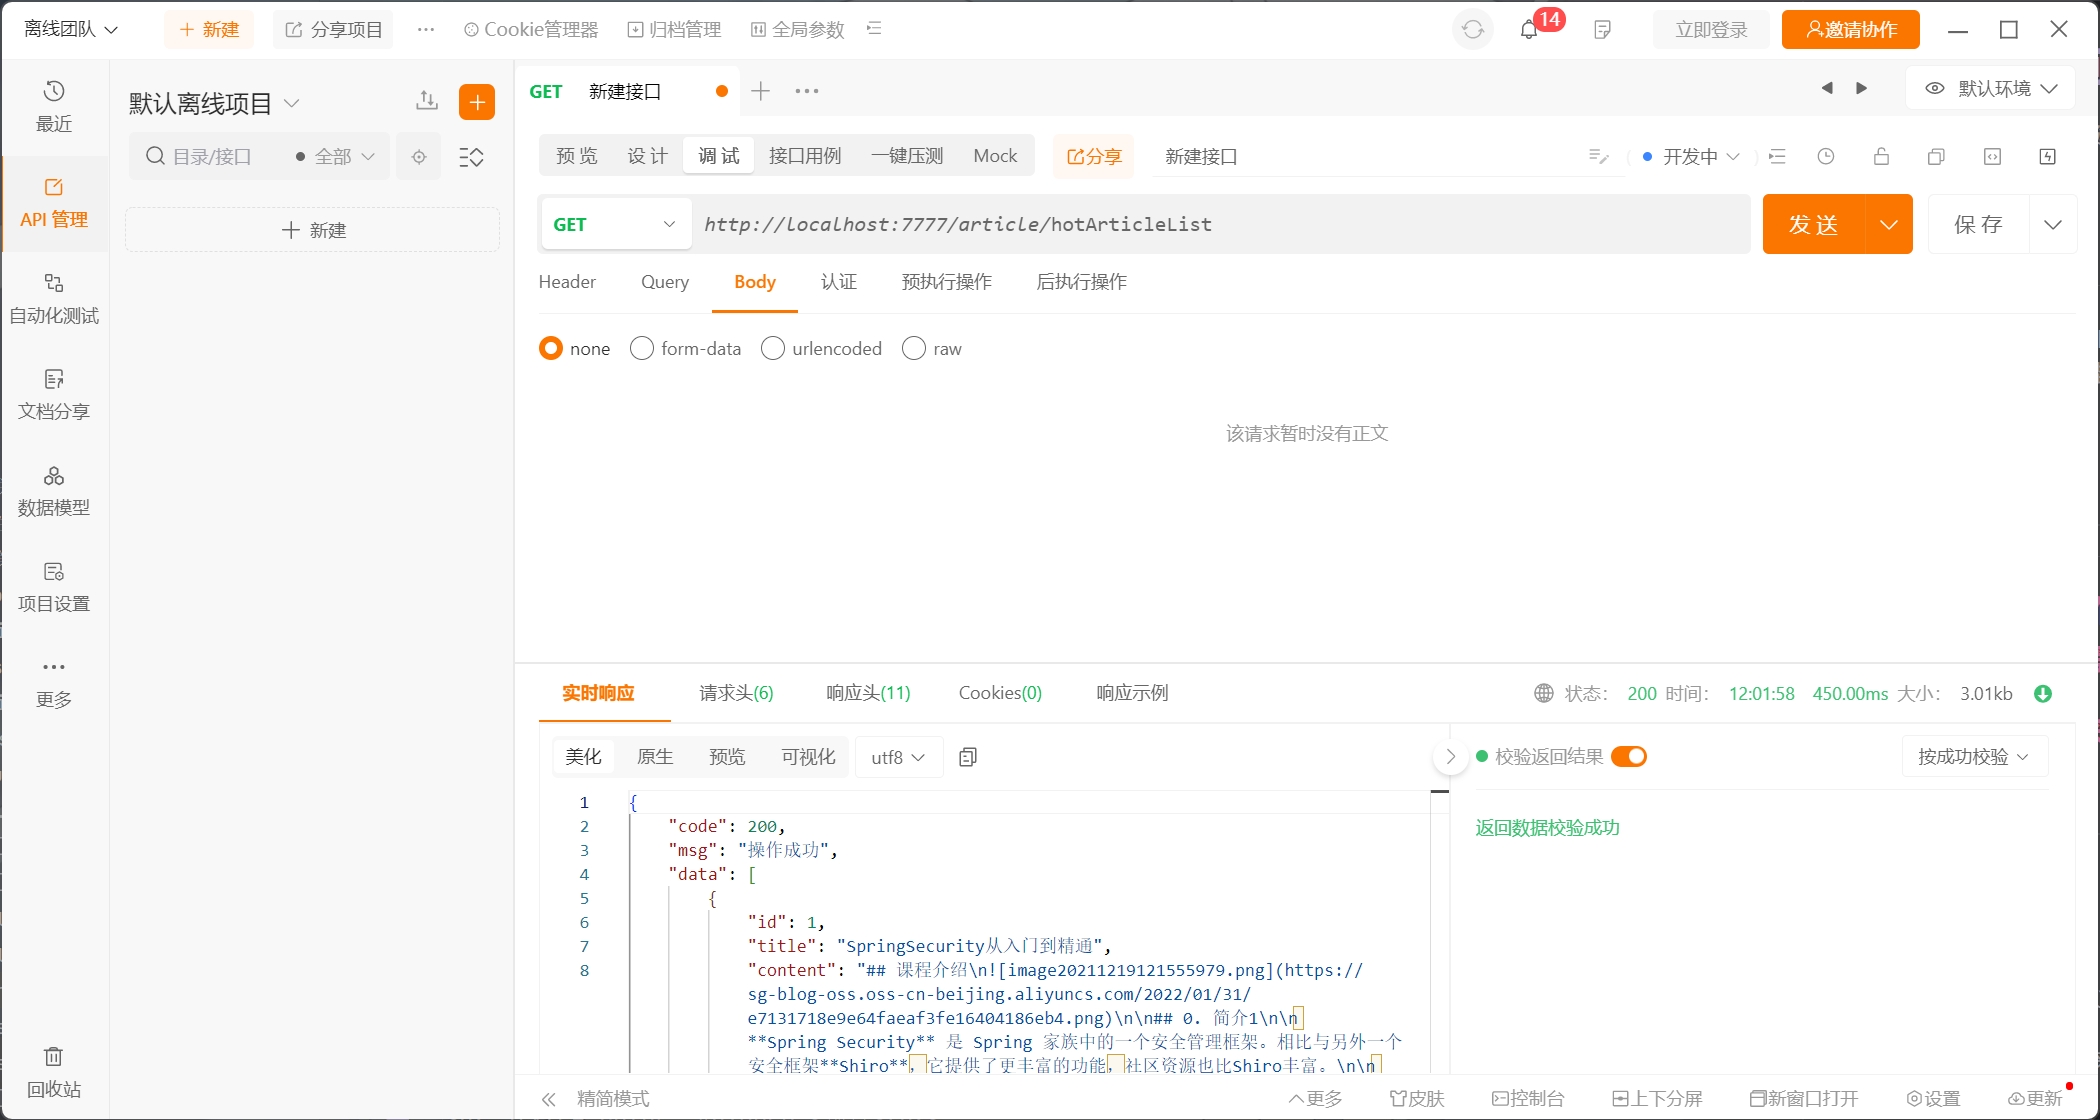
Task: Toggle the validate response result switch
Action: (1628, 756)
